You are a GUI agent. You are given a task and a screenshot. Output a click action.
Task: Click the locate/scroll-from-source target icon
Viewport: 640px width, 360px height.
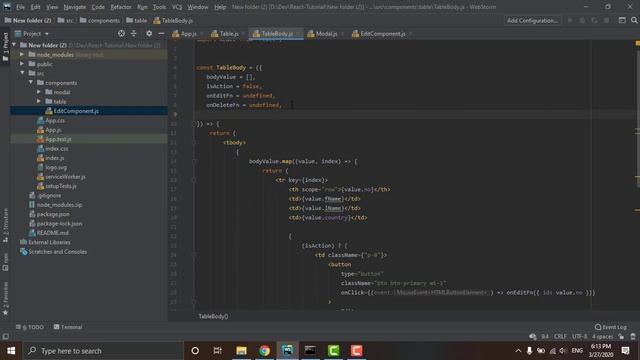121,33
